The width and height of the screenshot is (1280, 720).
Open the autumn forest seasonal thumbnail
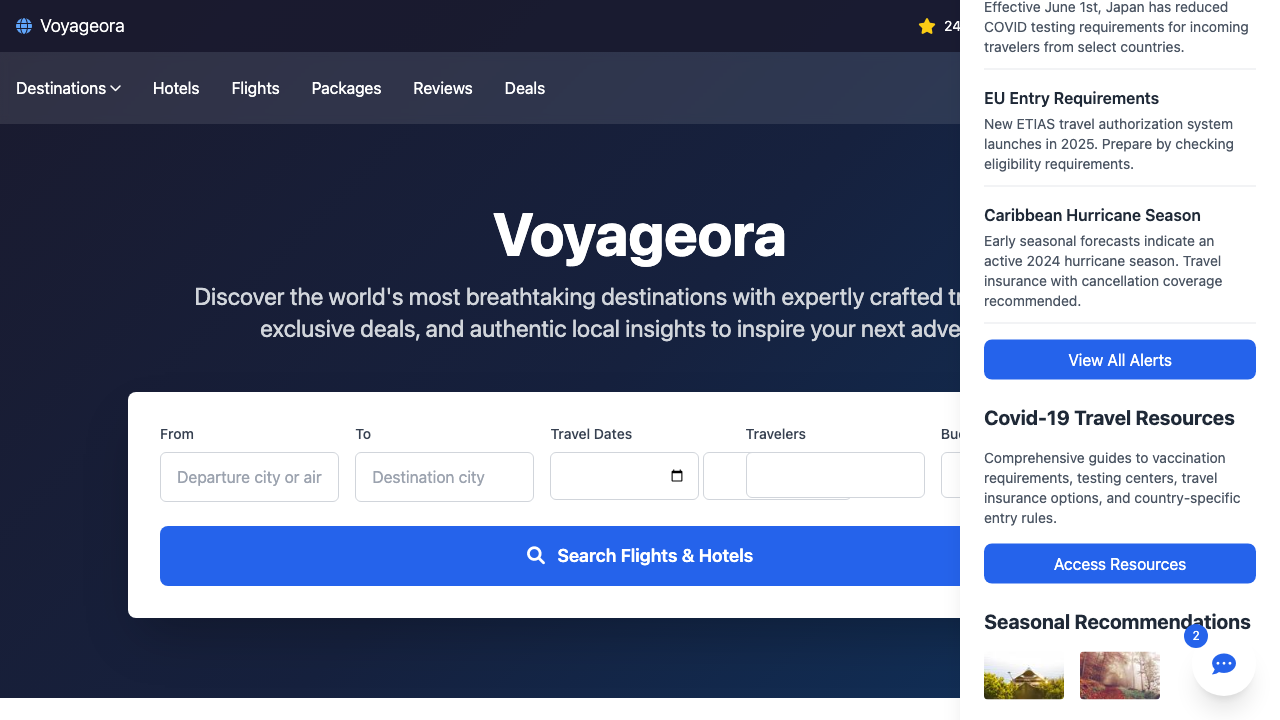[x=1120, y=676]
